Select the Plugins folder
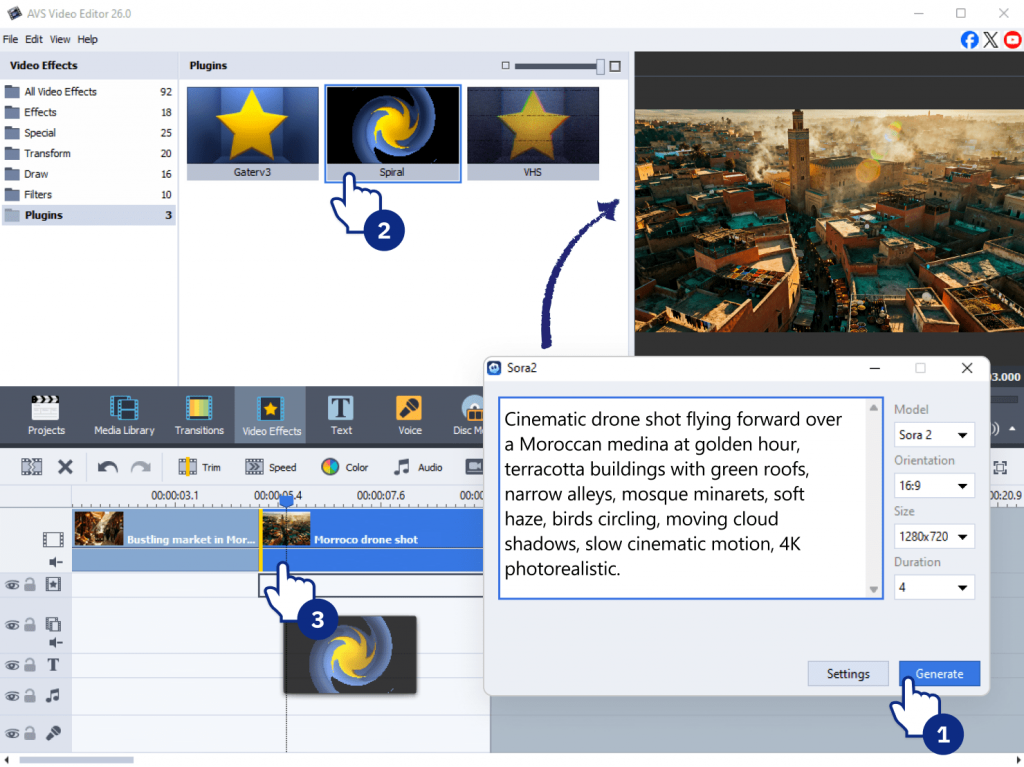 point(89,215)
